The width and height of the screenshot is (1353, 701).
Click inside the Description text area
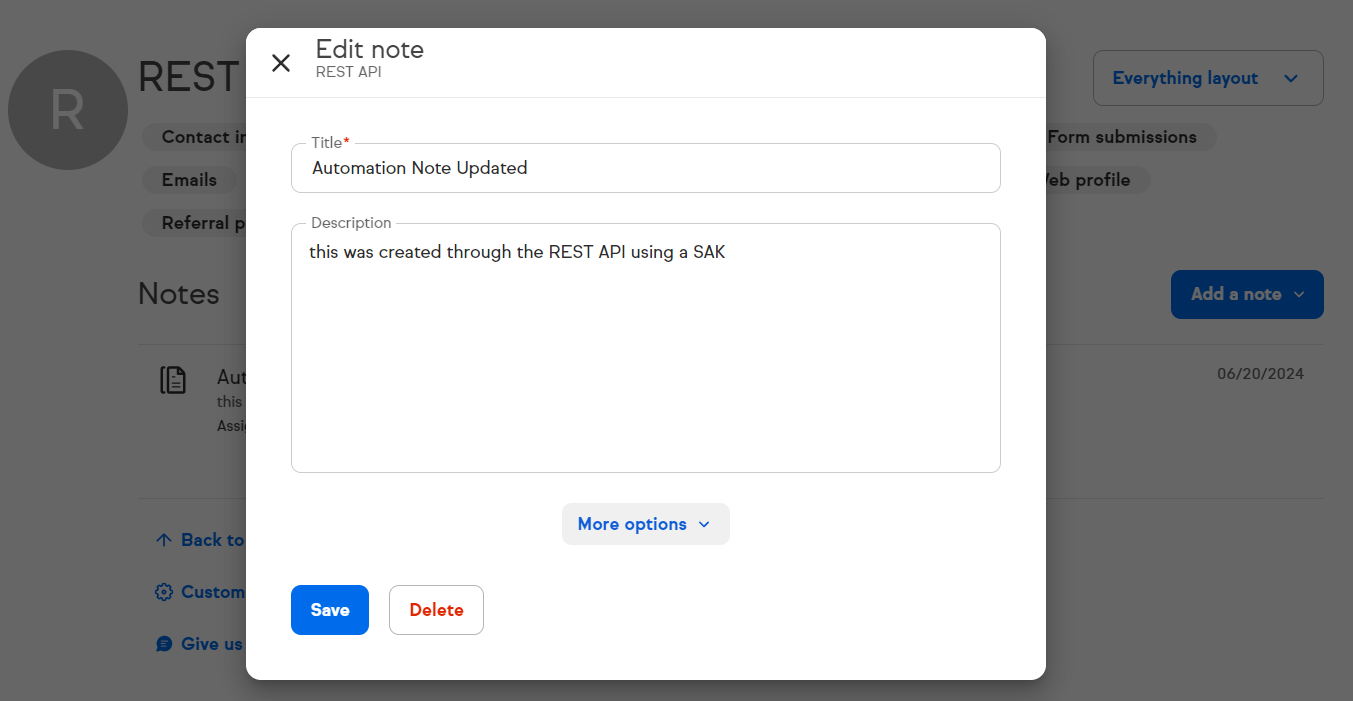(x=645, y=350)
